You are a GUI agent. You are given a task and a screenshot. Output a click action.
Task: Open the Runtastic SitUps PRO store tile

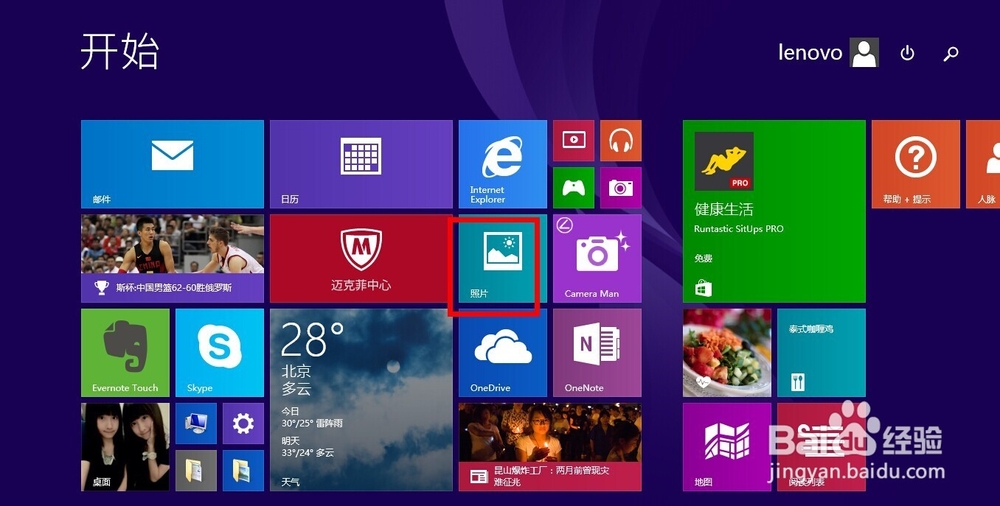click(774, 211)
